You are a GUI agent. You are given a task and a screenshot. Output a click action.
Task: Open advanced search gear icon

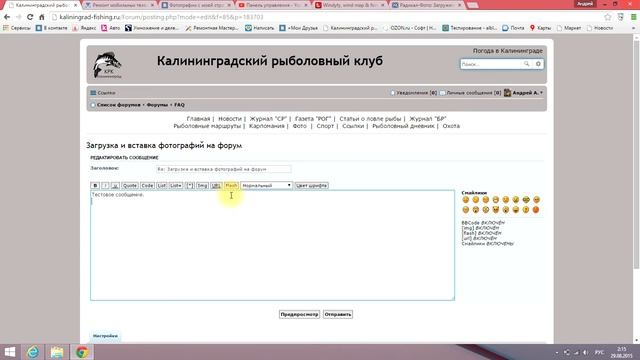pos(538,64)
